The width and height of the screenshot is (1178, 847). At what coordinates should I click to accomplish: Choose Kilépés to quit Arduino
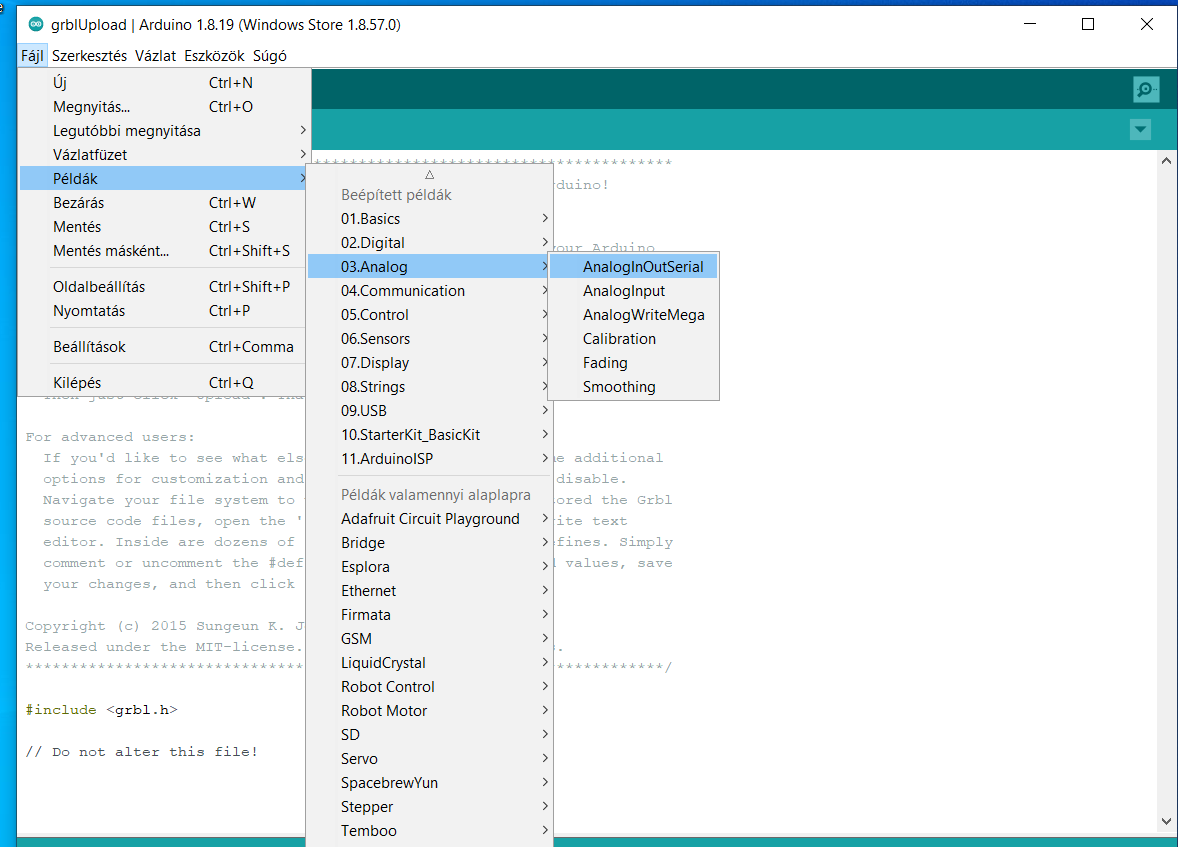[162, 383]
